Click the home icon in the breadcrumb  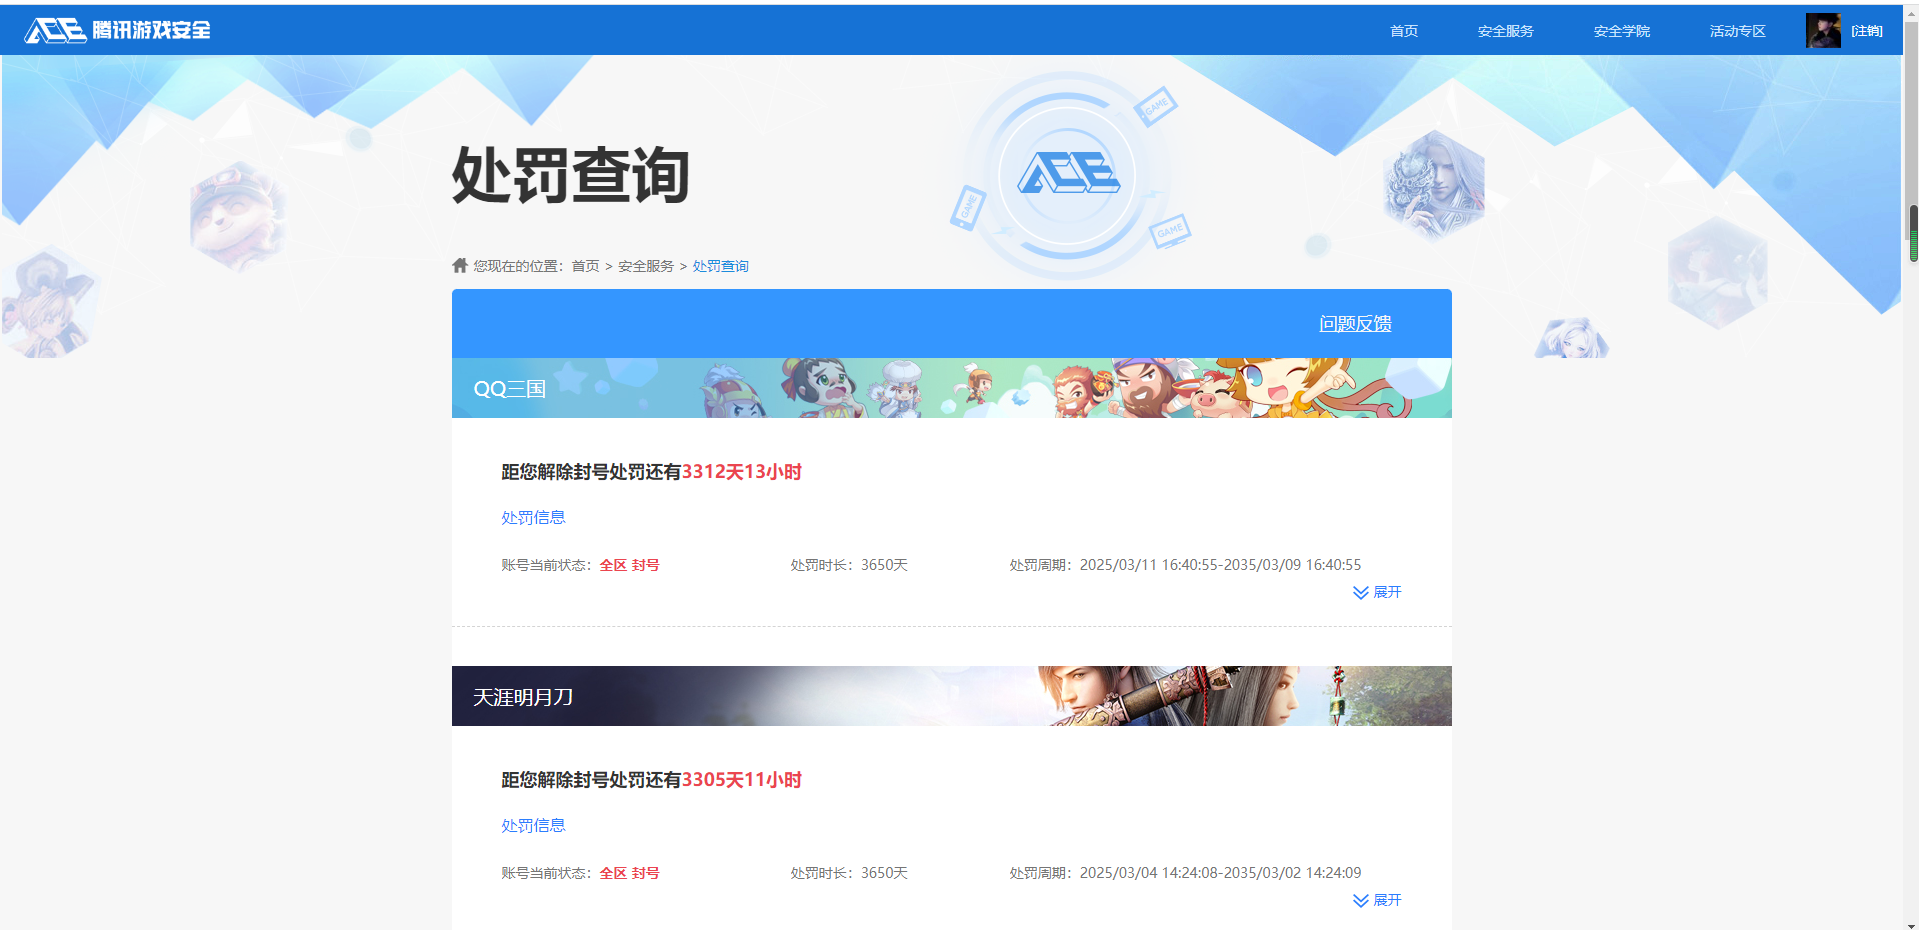click(x=460, y=265)
